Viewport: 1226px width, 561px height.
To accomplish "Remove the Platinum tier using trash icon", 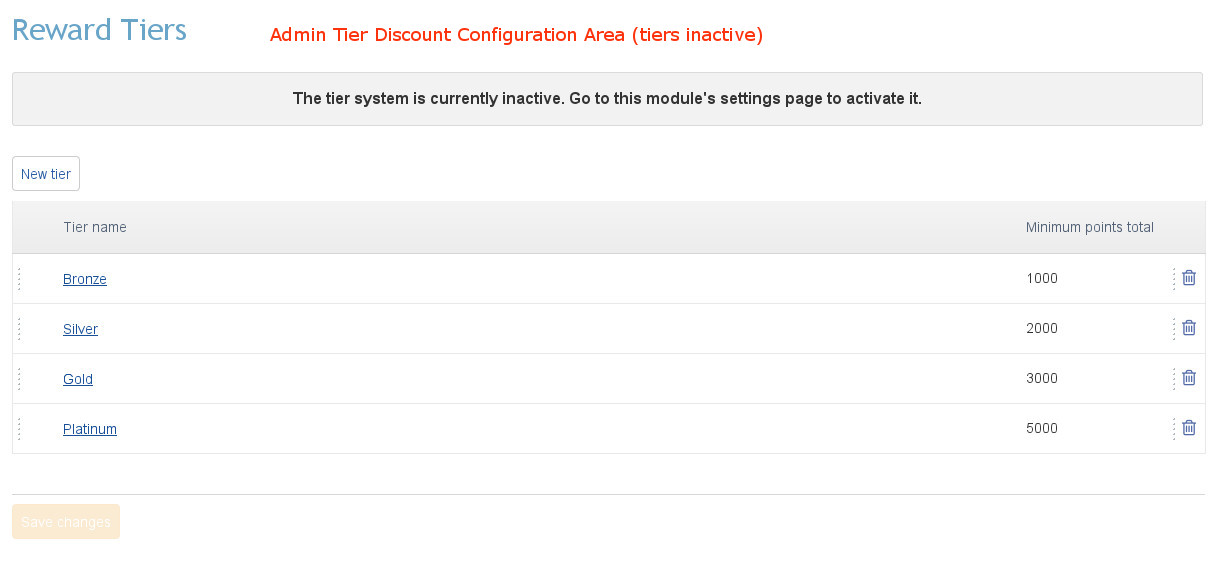I will coord(1189,428).
